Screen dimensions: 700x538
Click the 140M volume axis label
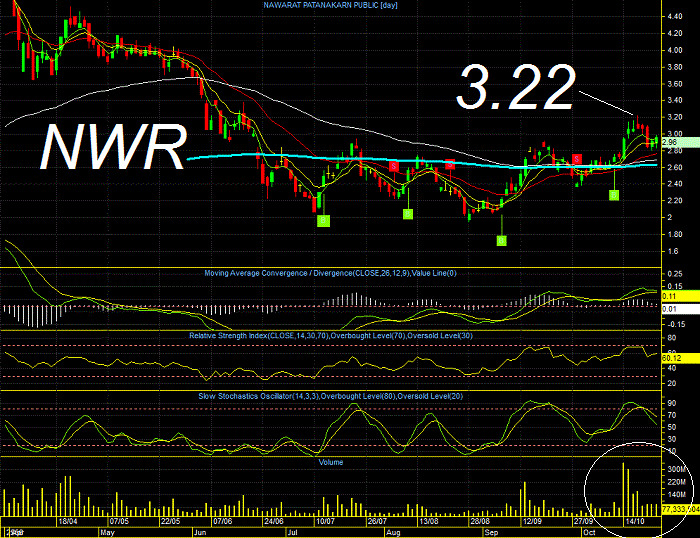pos(676,495)
